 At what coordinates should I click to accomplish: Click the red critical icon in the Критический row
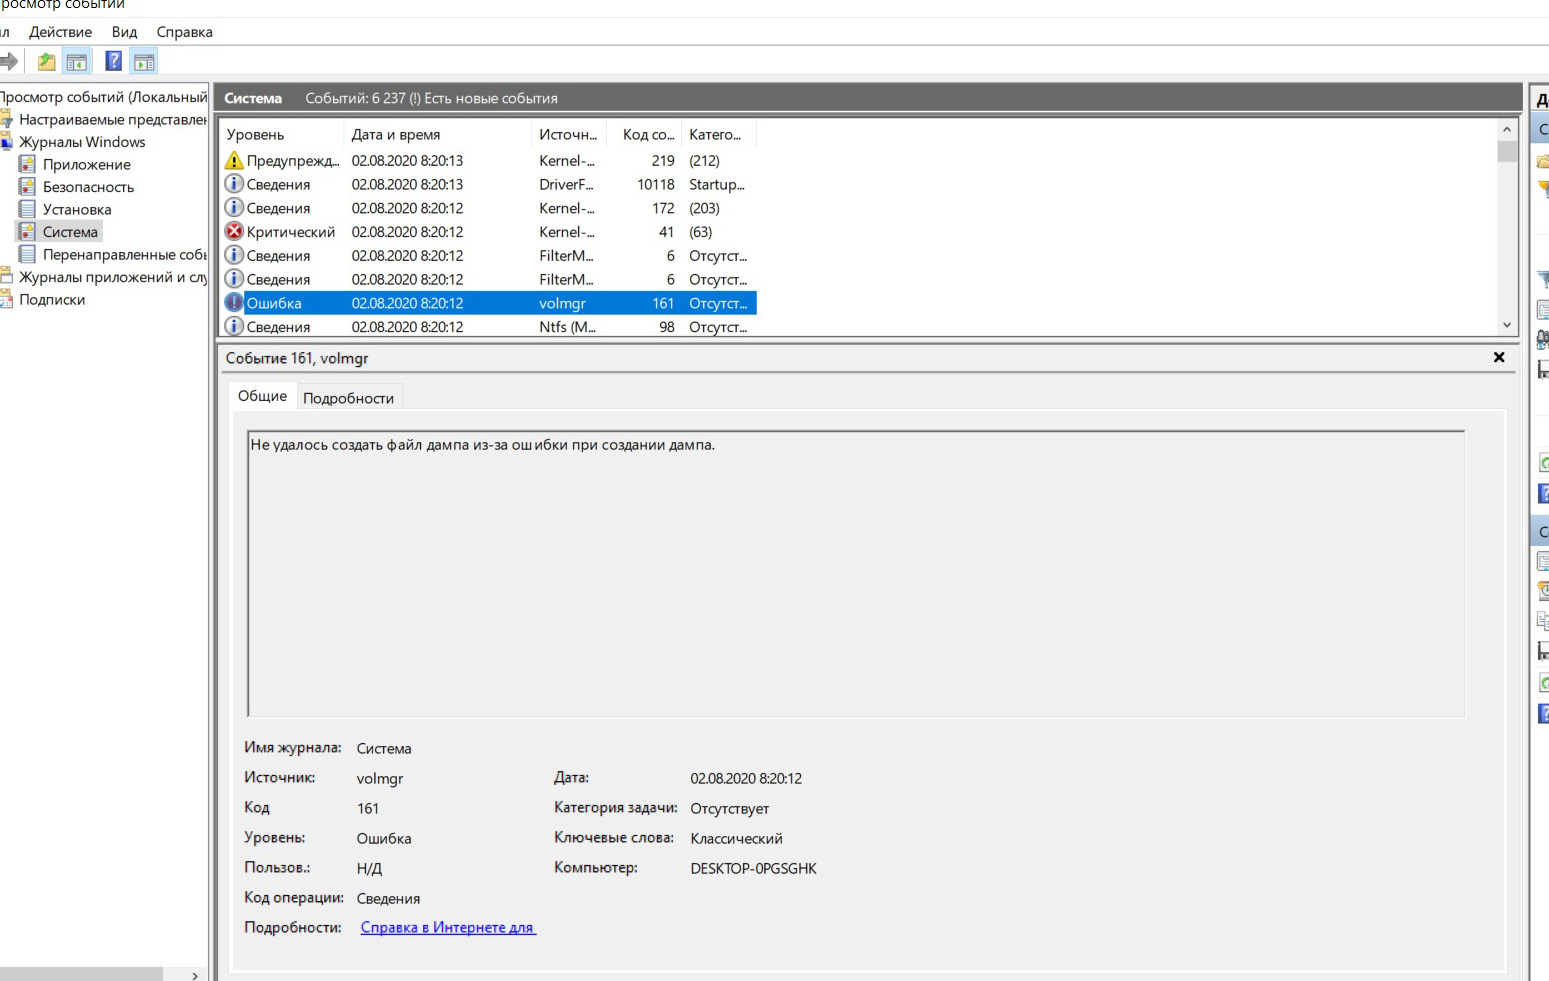point(234,232)
